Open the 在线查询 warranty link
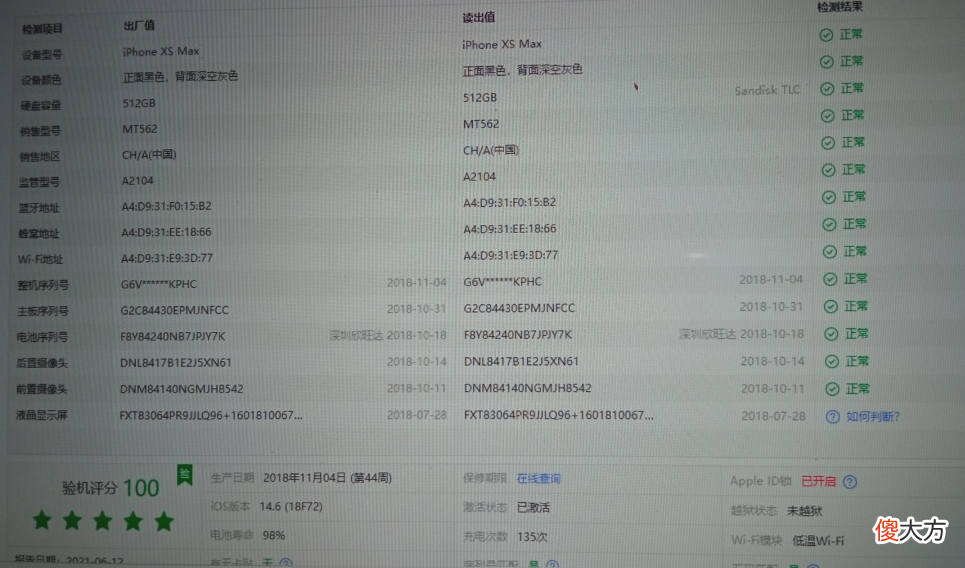The height and width of the screenshot is (568, 965). click(x=539, y=479)
